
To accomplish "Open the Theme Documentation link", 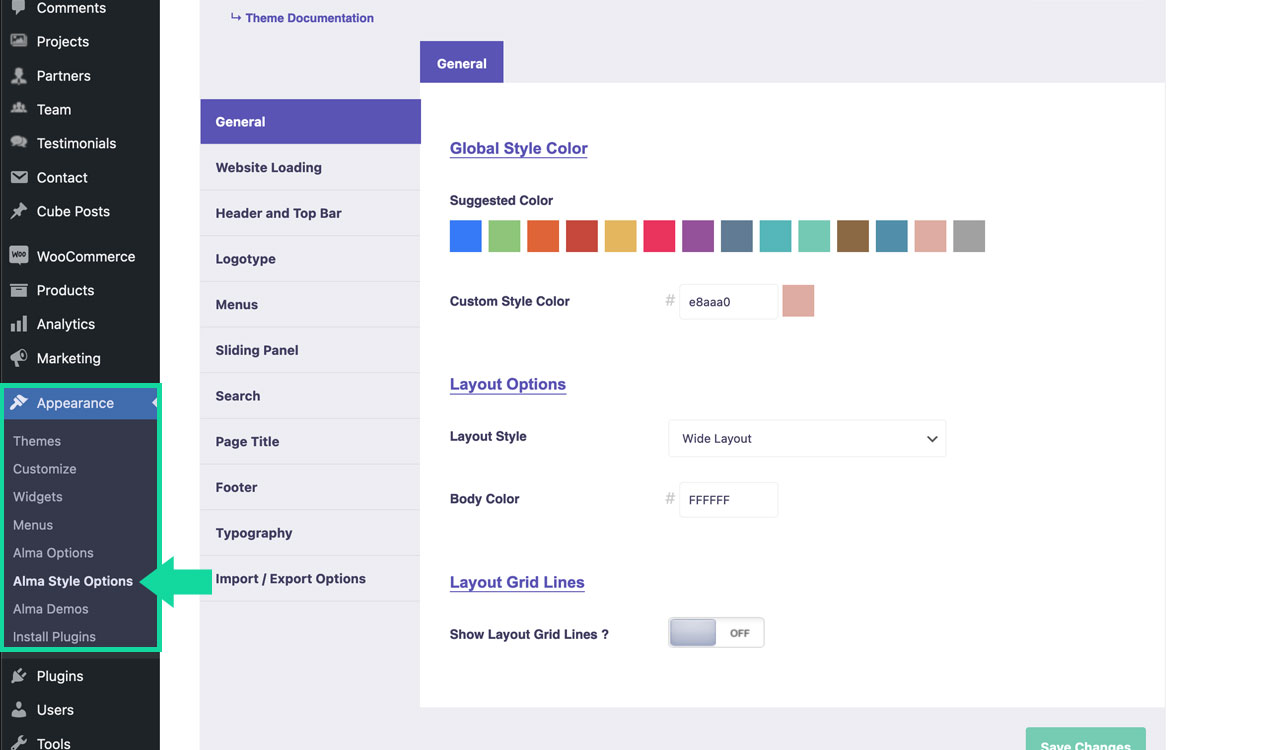I will tap(309, 18).
